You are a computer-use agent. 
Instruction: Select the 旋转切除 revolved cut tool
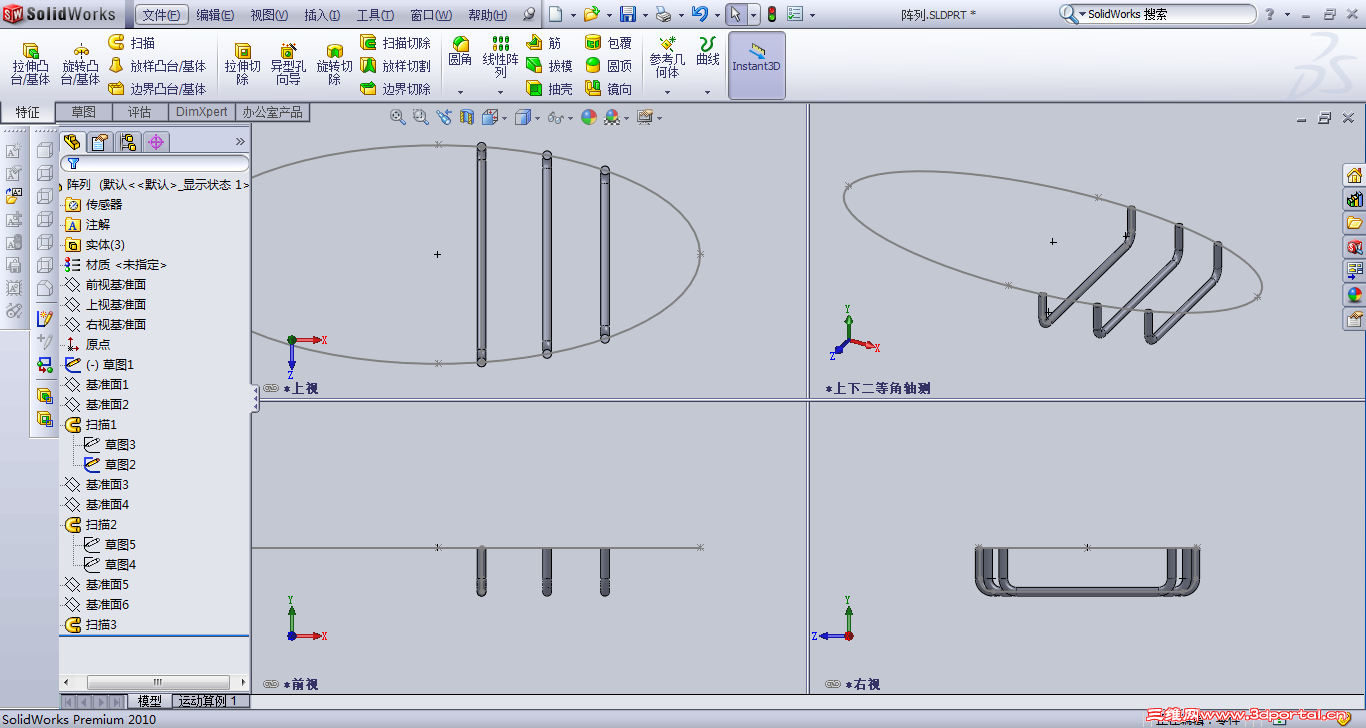coord(334,64)
